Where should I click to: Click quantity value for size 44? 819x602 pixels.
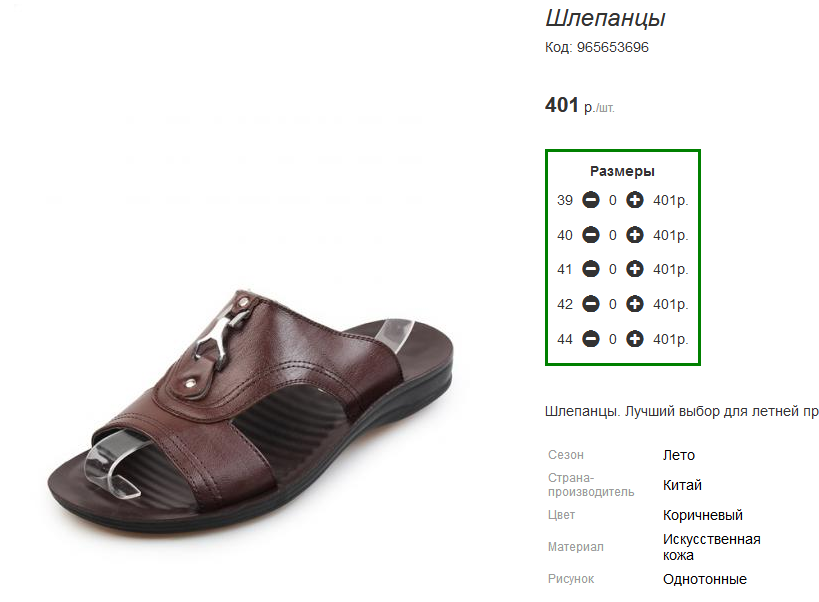tap(613, 339)
